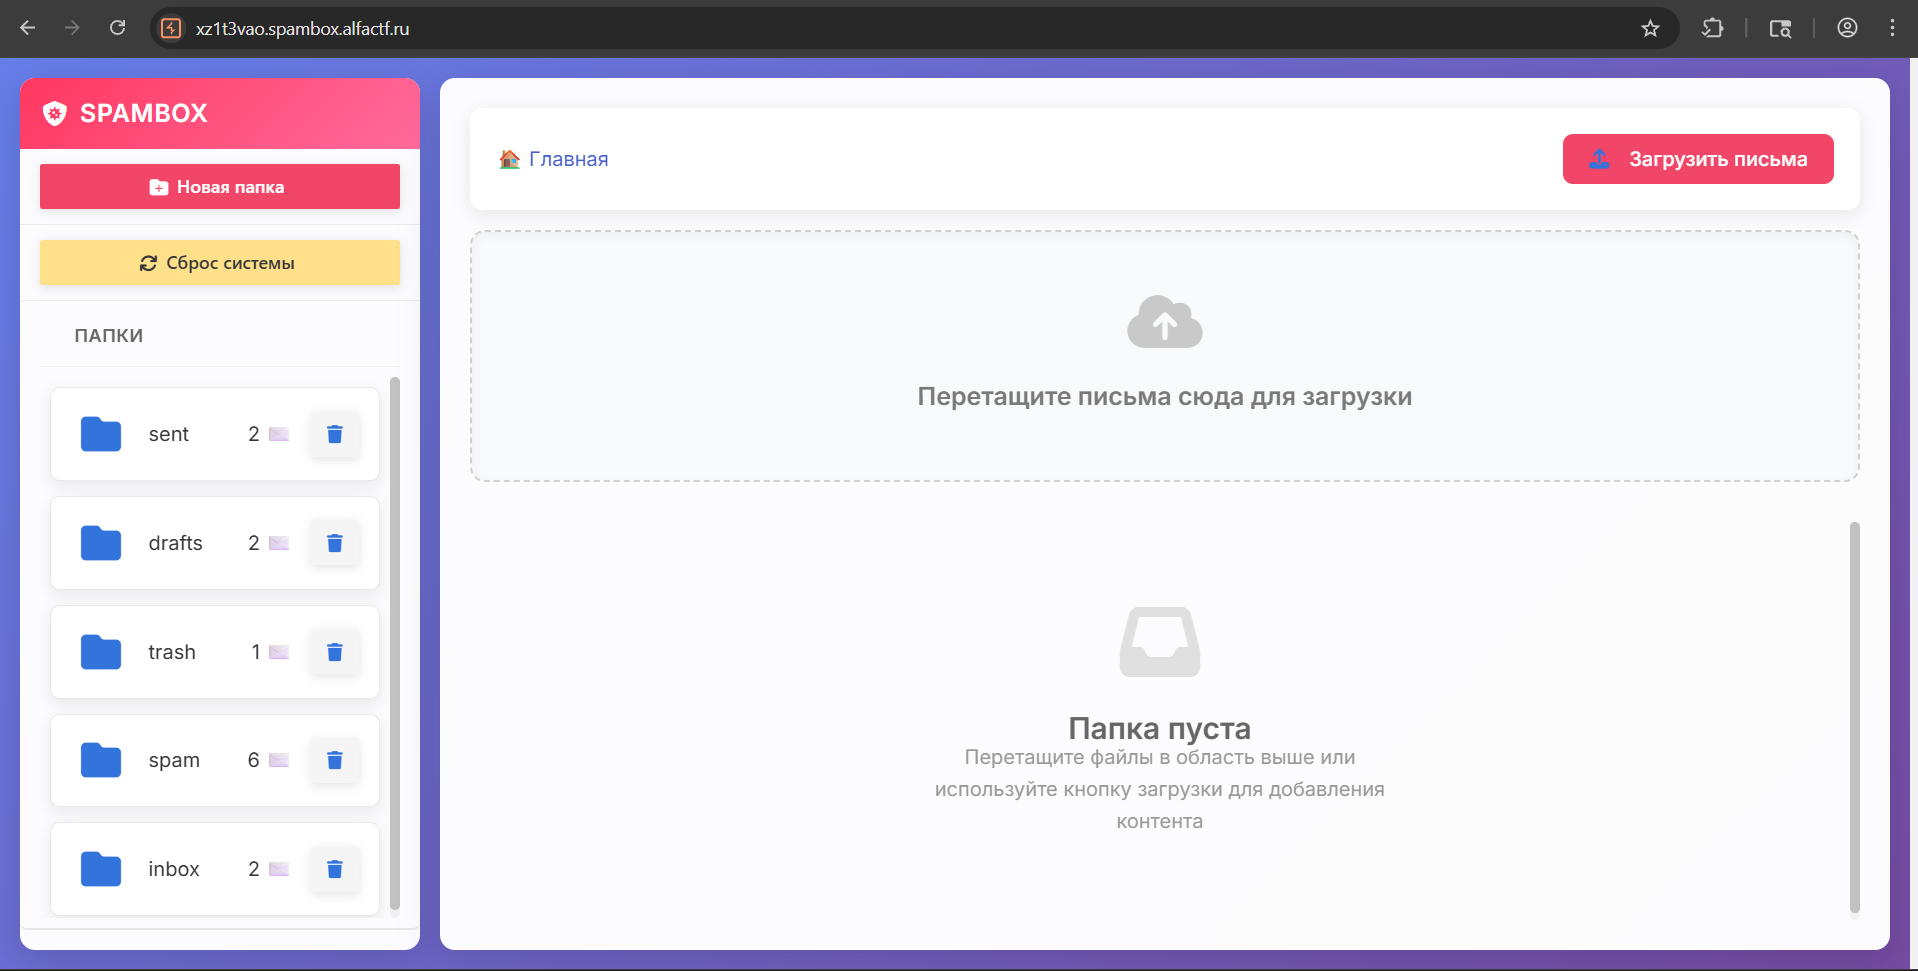The image size is (1918, 971).
Task: Delete the spam folder using trash icon
Action: [x=334, y=760]
